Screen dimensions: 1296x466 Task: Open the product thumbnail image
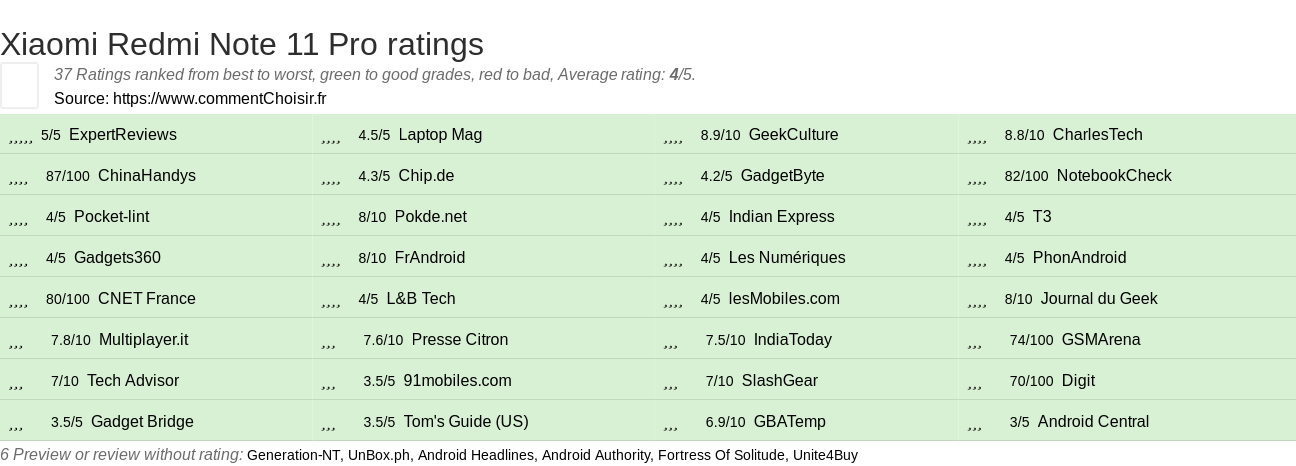19,85
